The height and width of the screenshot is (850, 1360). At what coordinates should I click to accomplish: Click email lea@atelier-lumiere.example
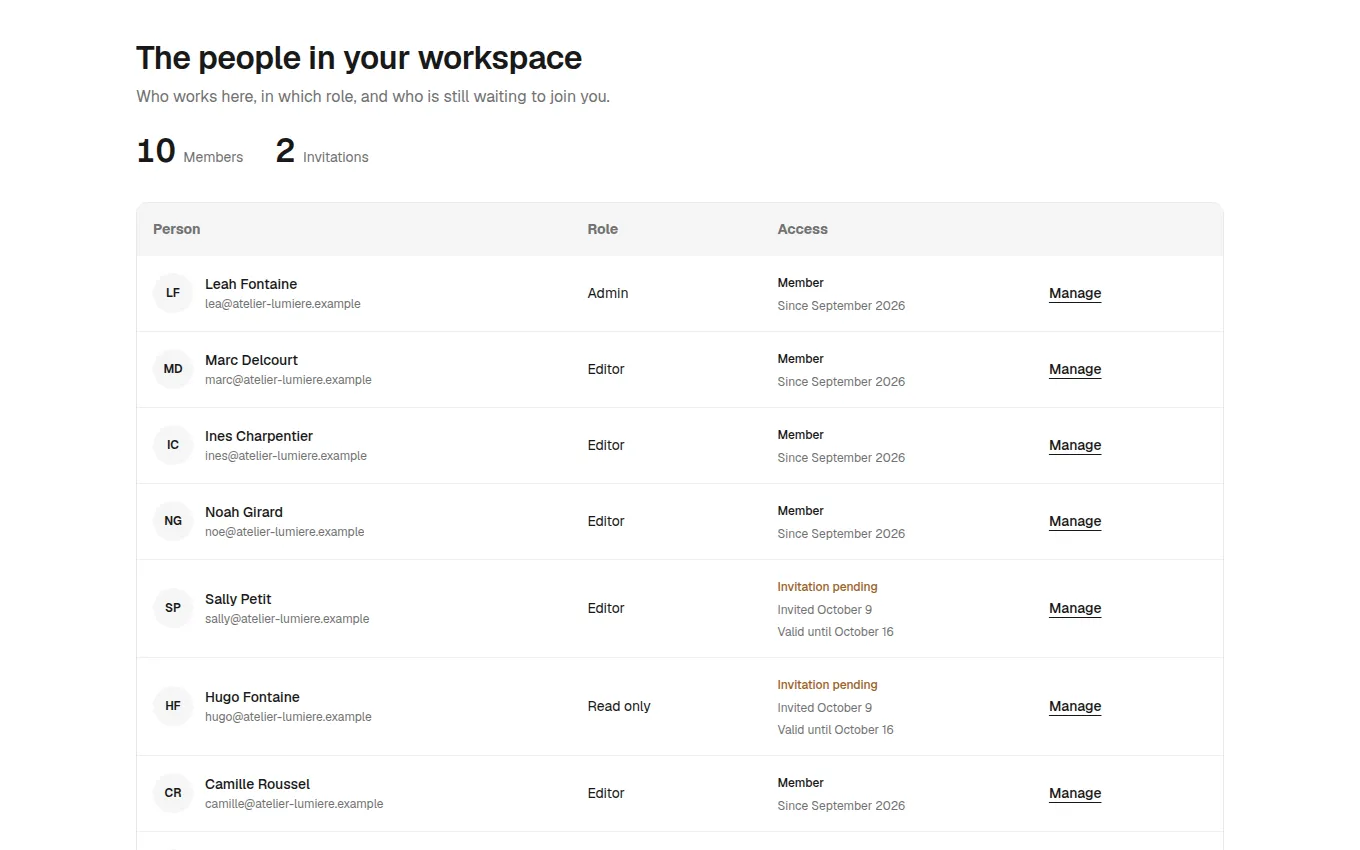coord(283,304)
